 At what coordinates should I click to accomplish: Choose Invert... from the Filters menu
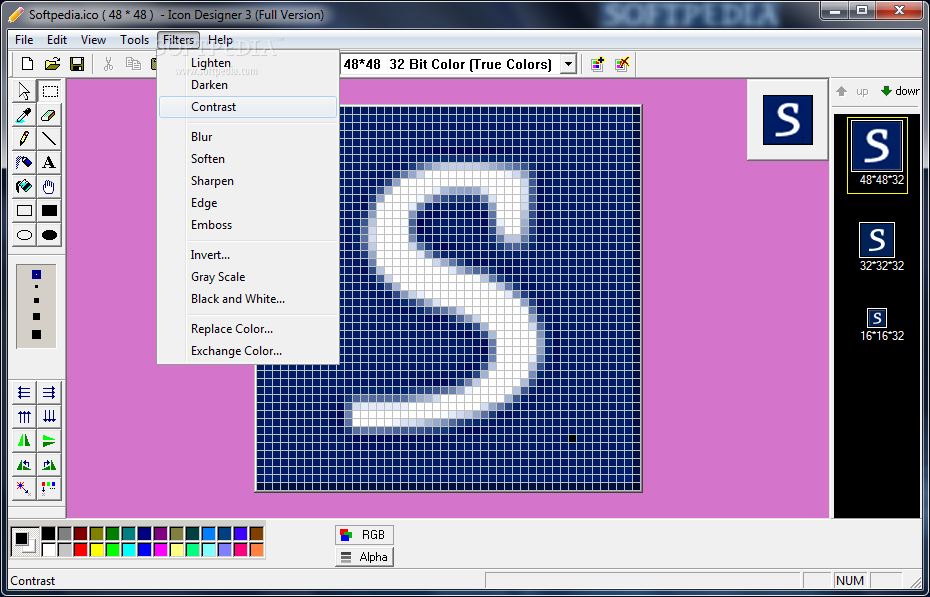[x=248, y=254]
